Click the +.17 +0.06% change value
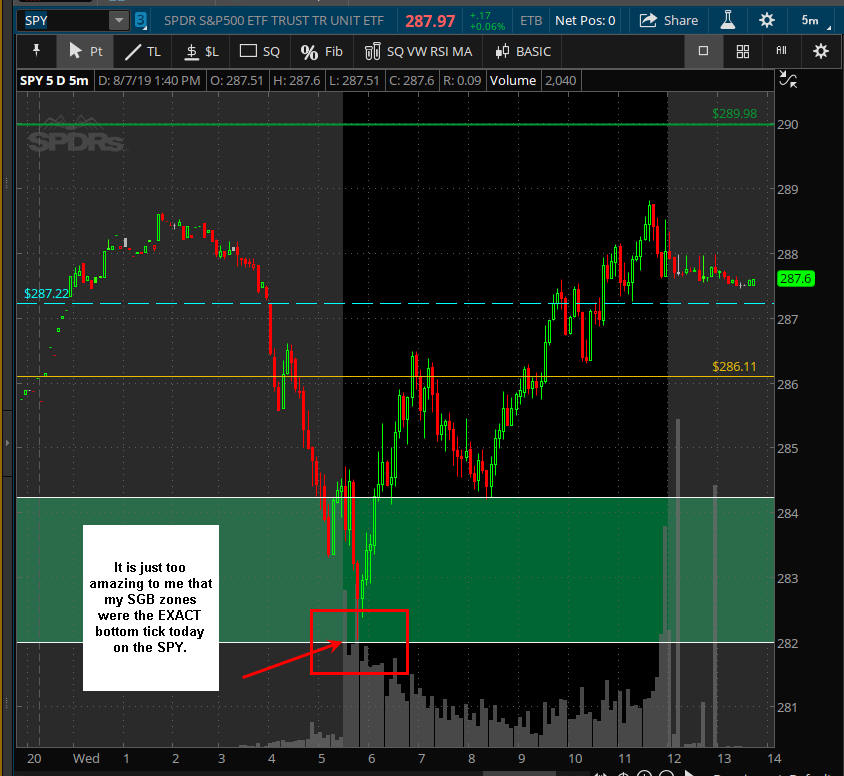Image resolution: width=844 pixels, height=776 pixels. [487, 21]
